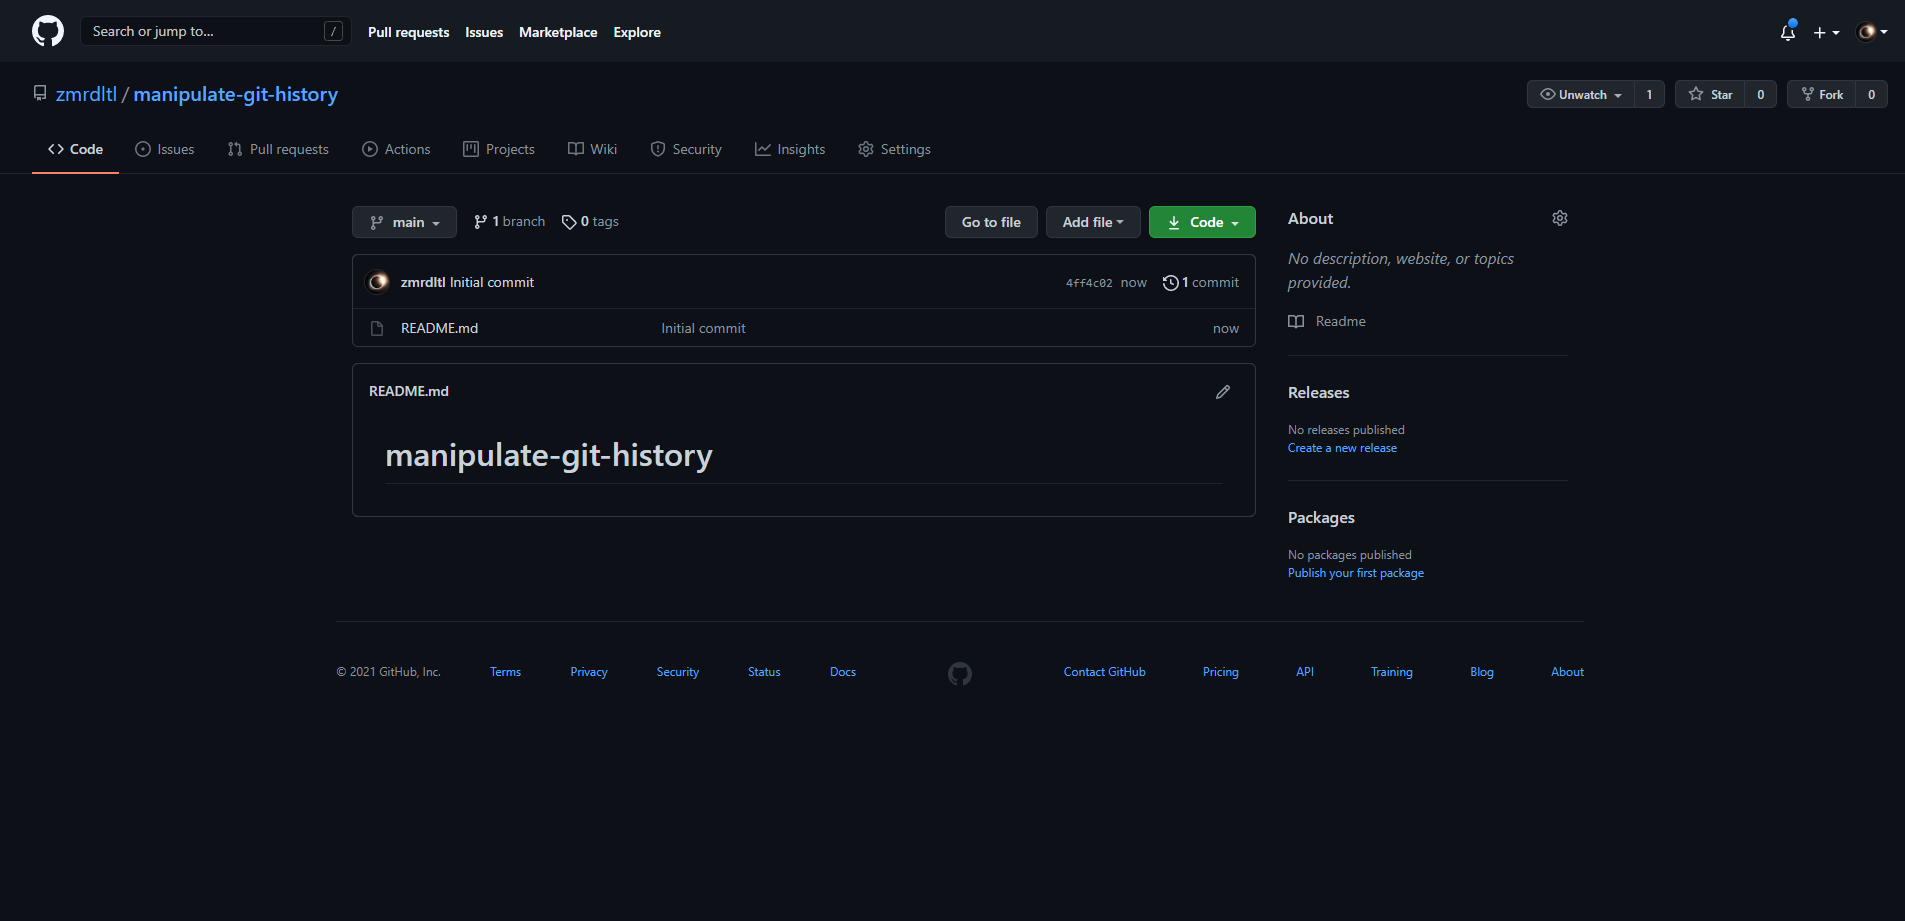
Task: Open Explore in top navigation
Action: click(x=637, y=32)
